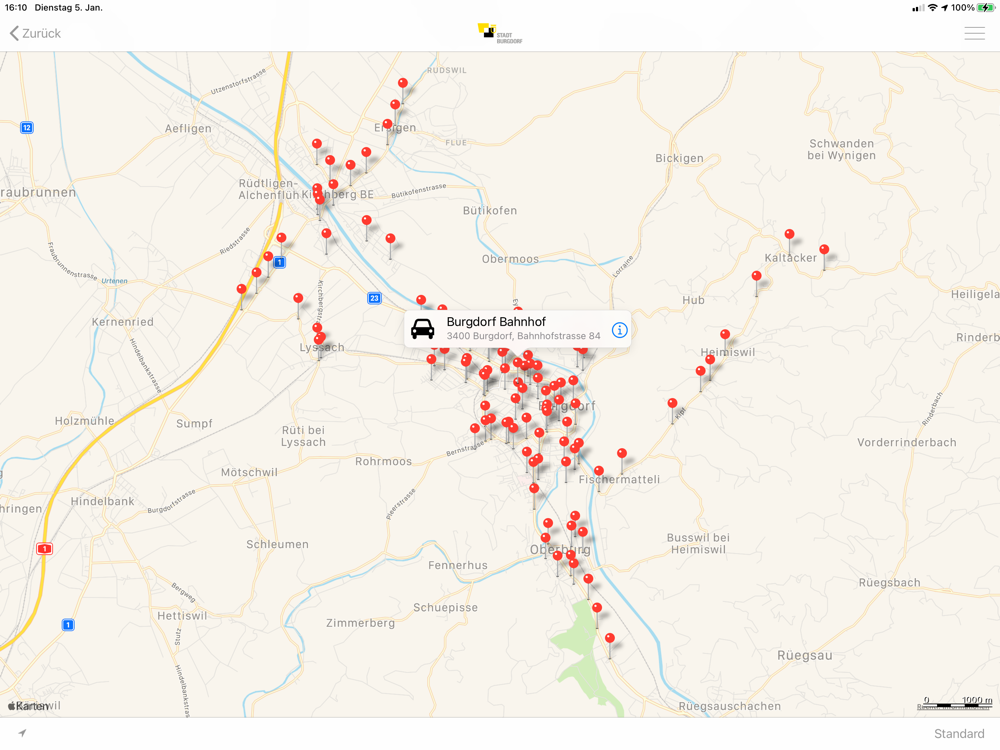Tap the pin left of Kirchbergstrasse near Lyssach

point(298,298)
